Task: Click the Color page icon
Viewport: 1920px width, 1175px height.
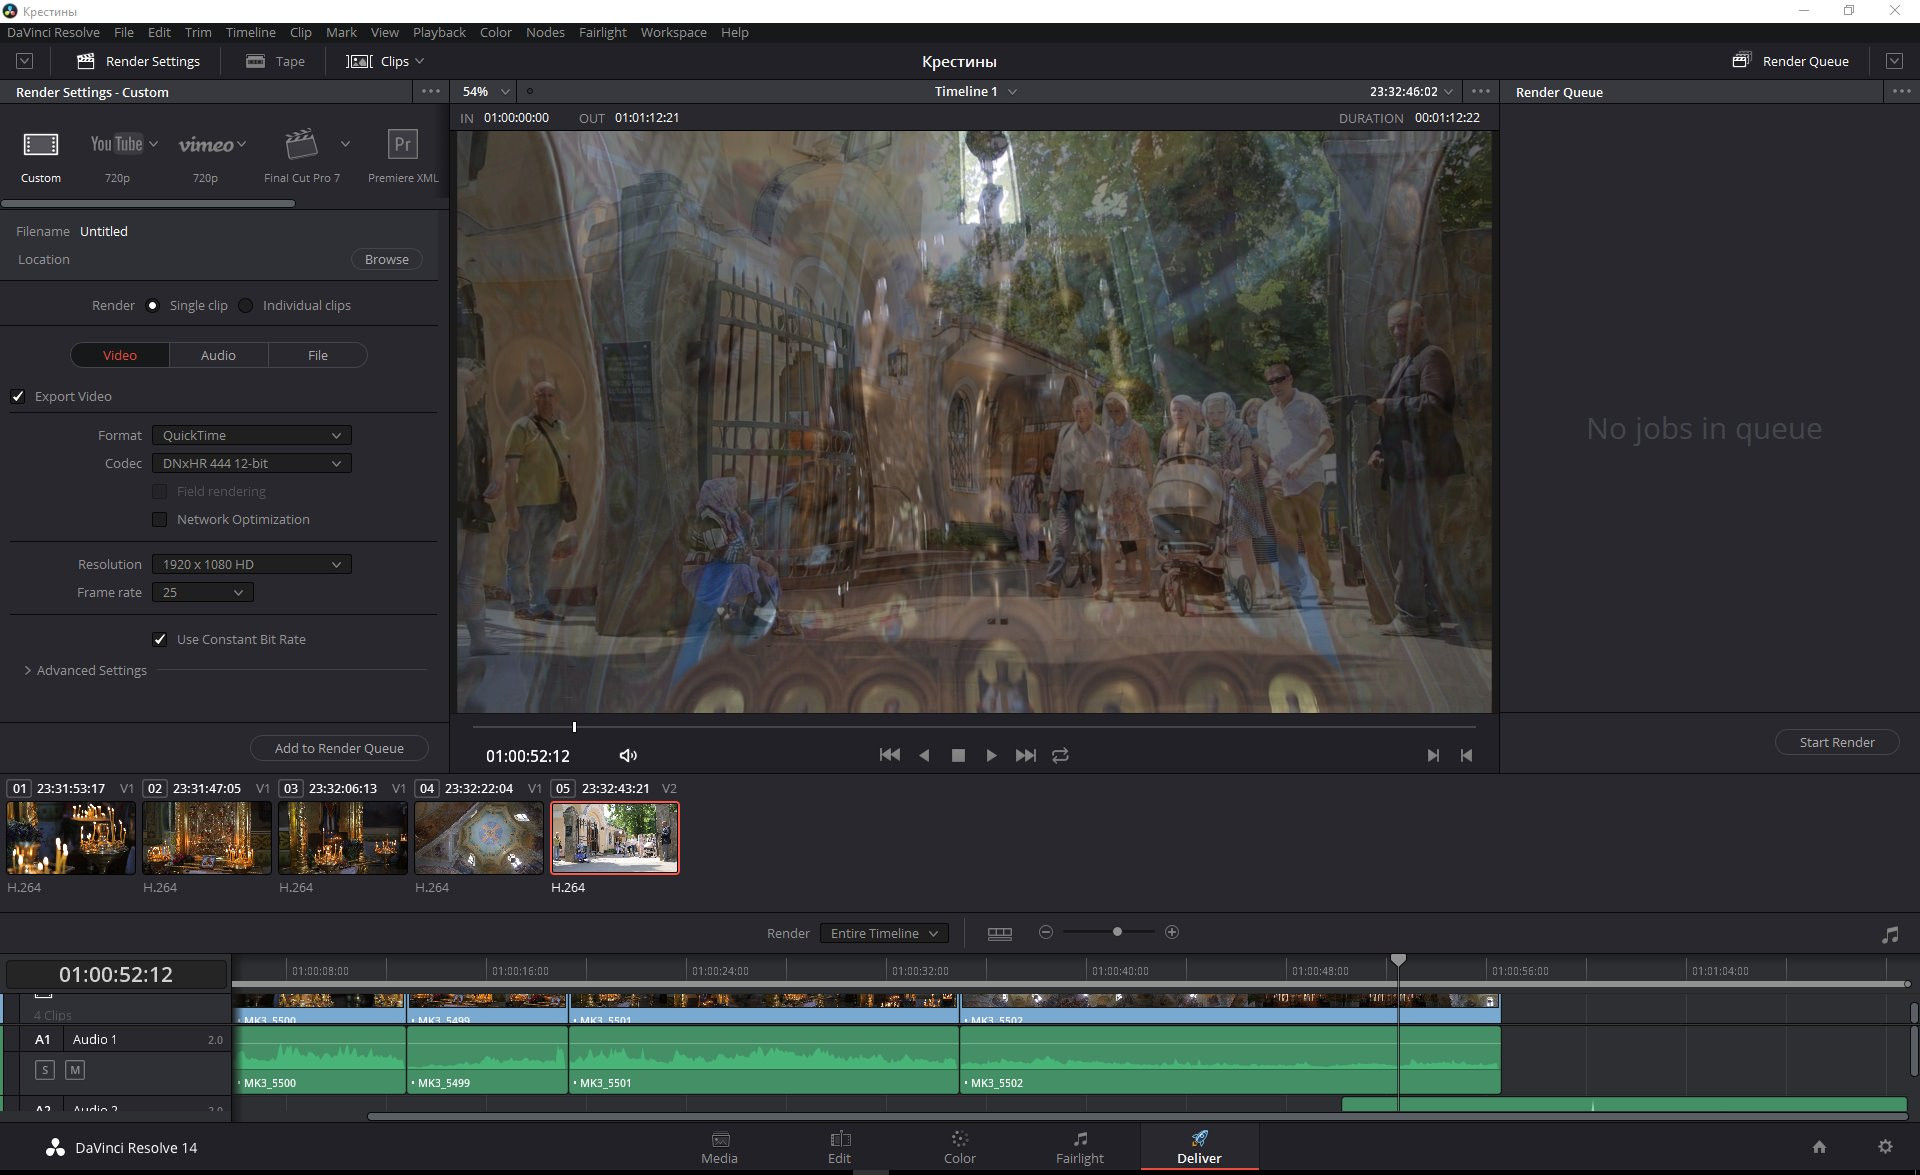Action: point(960,1148)
